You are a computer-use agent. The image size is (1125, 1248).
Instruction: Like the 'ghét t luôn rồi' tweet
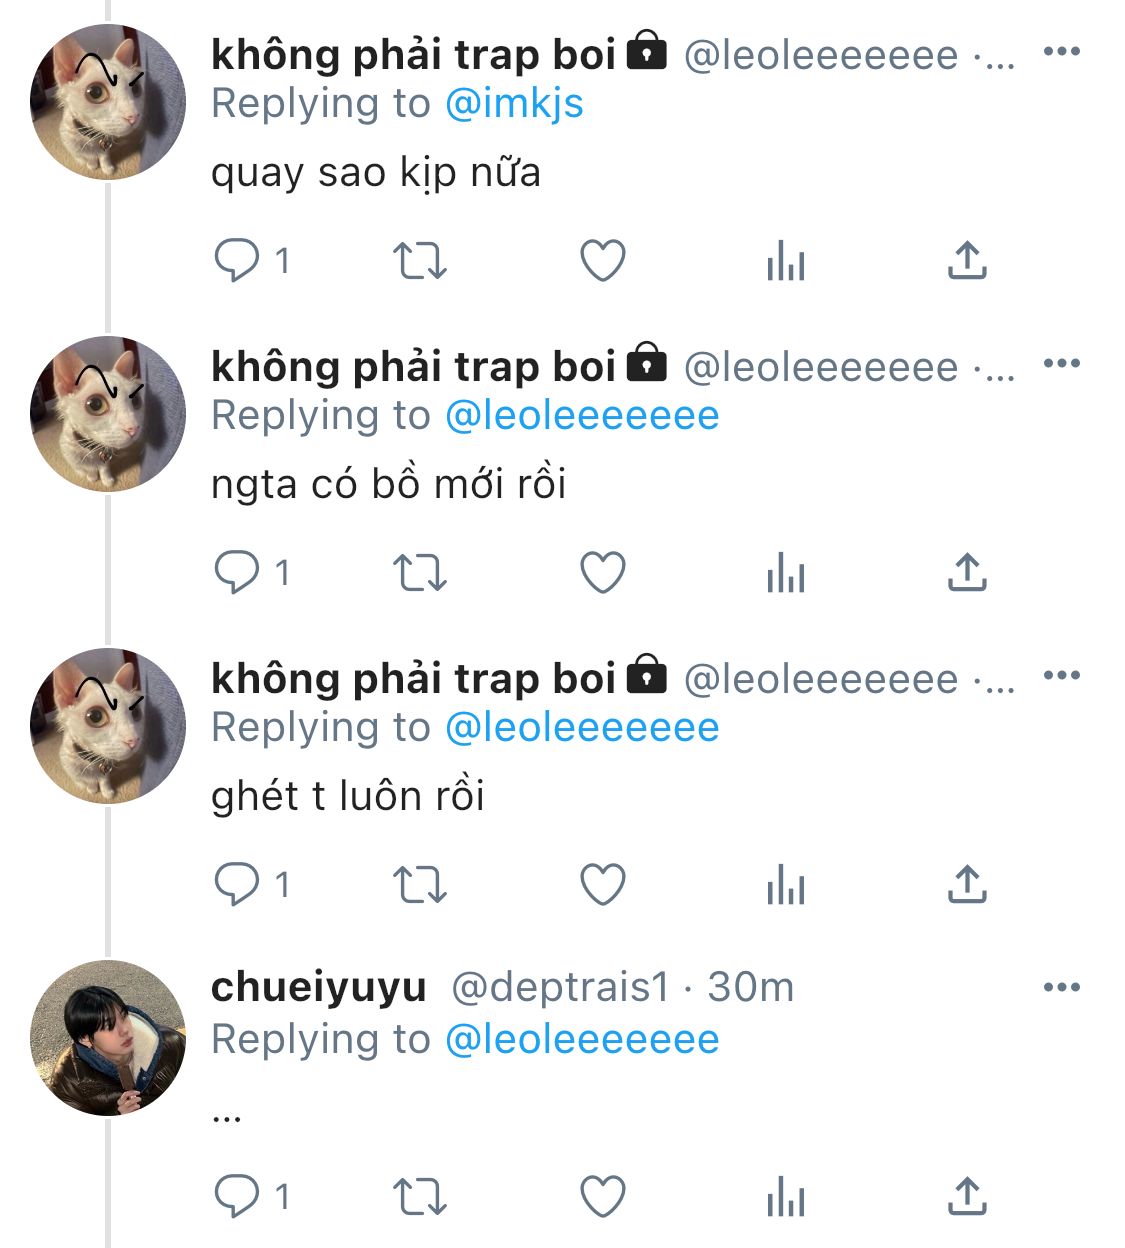pyautogui.click(x=603, y=885)
